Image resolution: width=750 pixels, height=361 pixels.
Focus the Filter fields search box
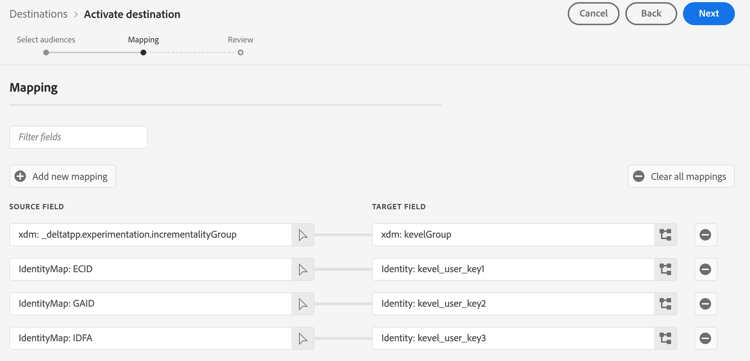click(x=78, y=137)
